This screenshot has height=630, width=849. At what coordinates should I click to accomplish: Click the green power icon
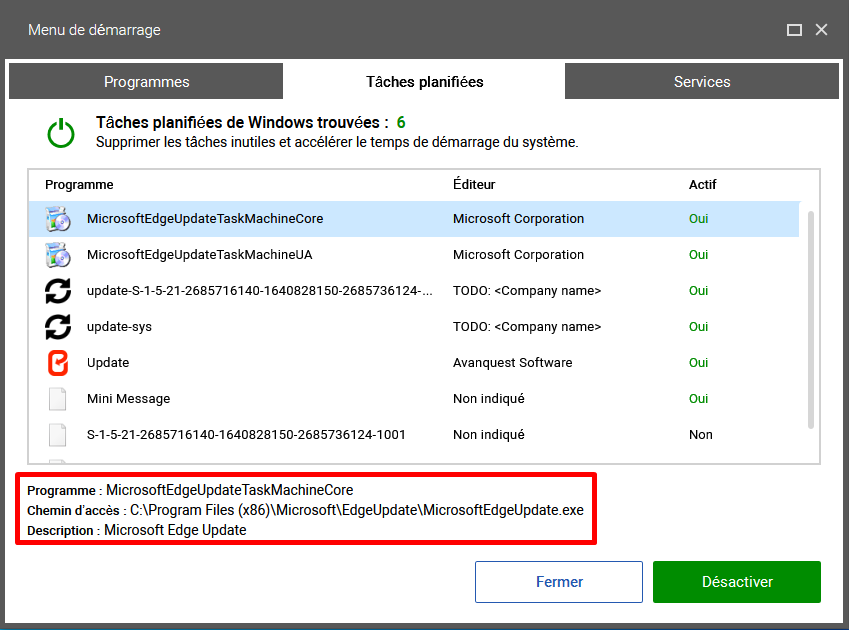pos(61,133)
